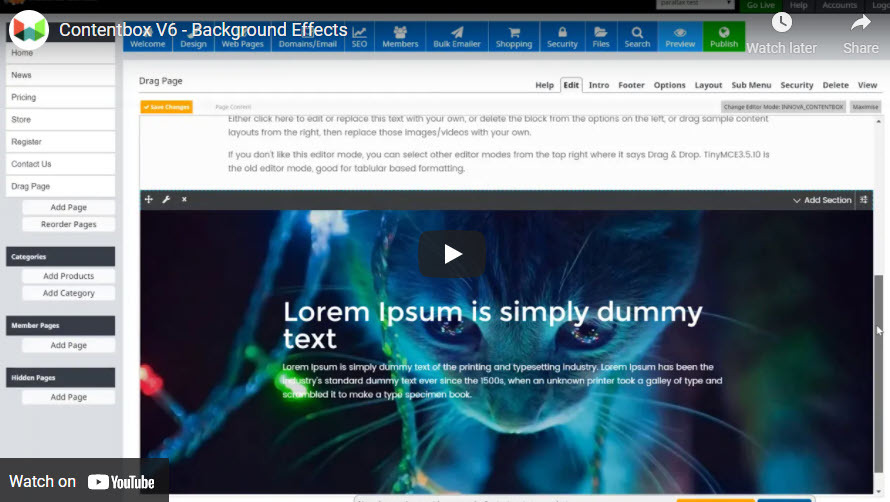This screenshot has height=502, width=890.
Task: Click the sliders icon next to Add Section
Action: 864,199
